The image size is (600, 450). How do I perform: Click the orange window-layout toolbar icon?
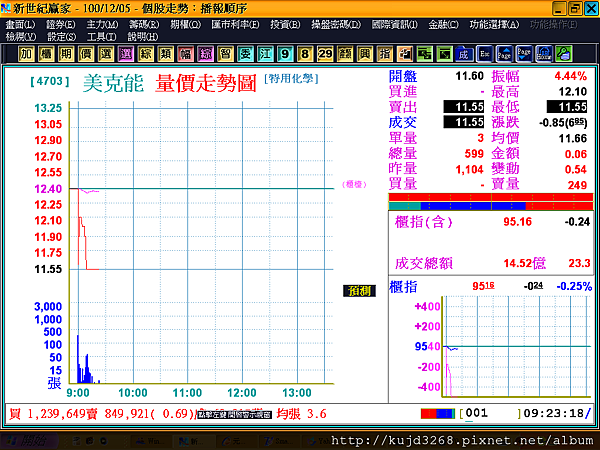coord(404,54)
